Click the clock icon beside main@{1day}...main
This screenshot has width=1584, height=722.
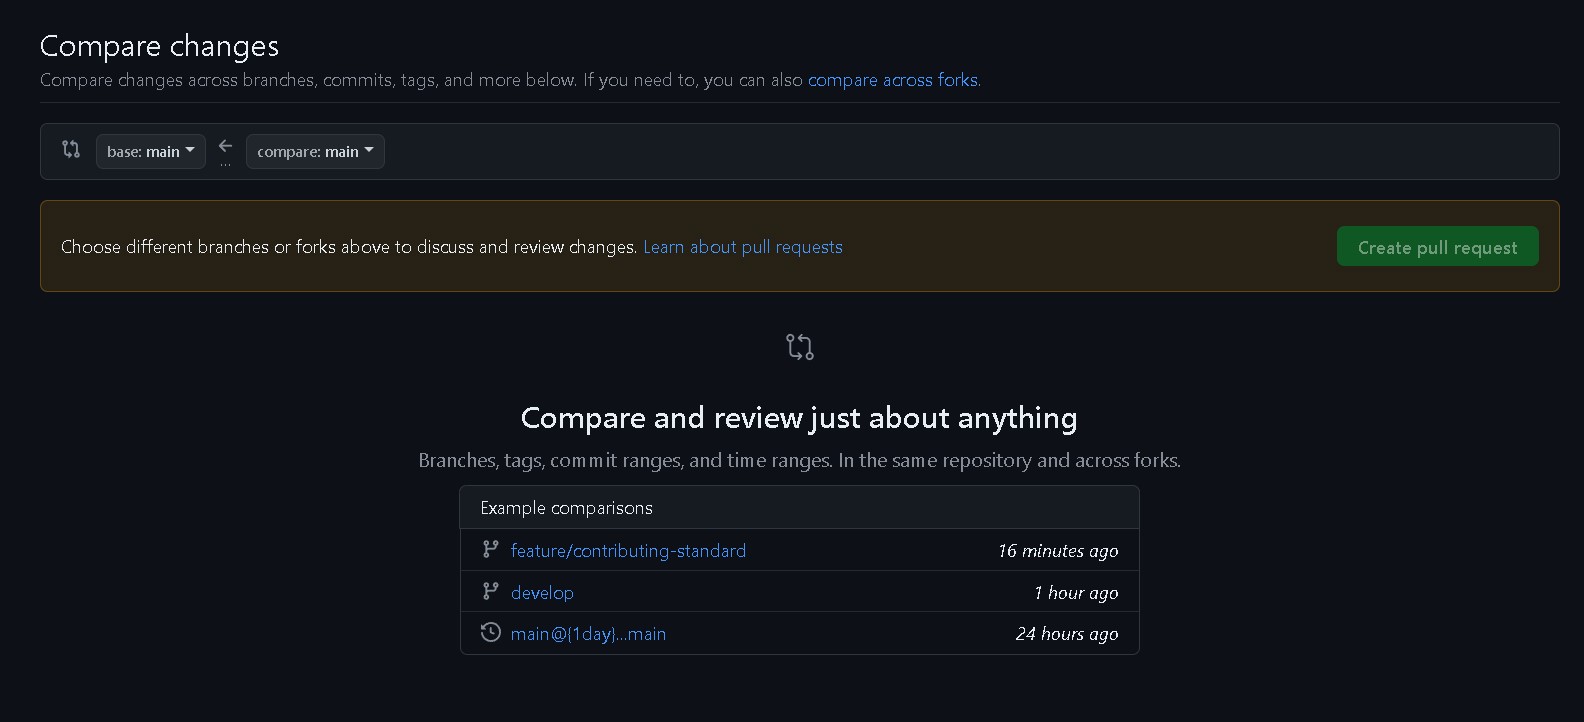[490, 632]
